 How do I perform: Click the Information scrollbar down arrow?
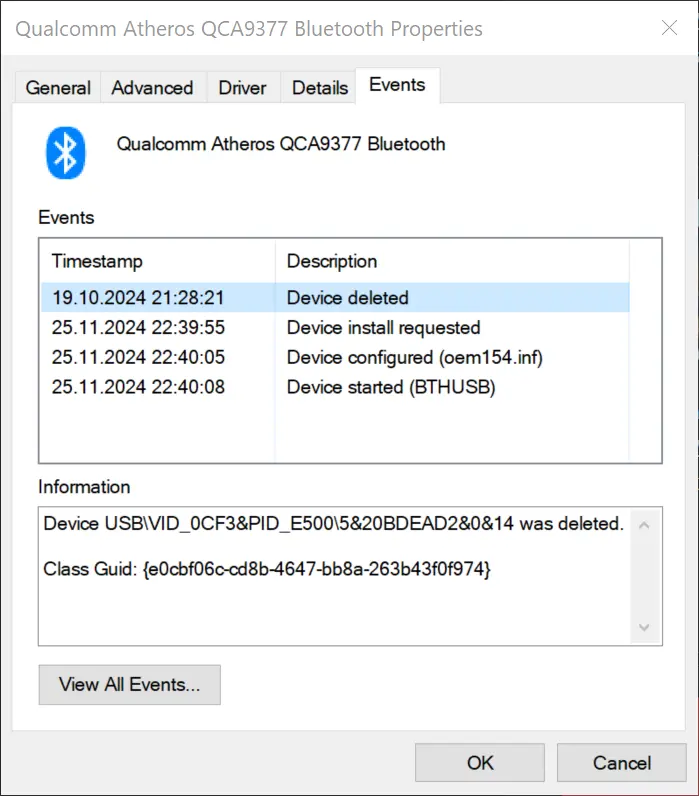tap(644, 627)
